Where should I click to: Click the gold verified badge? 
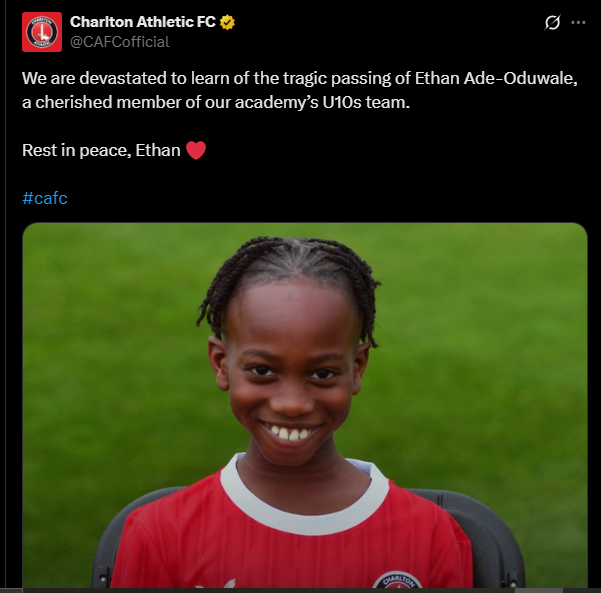pyautogui.click(x=227, y=22)
